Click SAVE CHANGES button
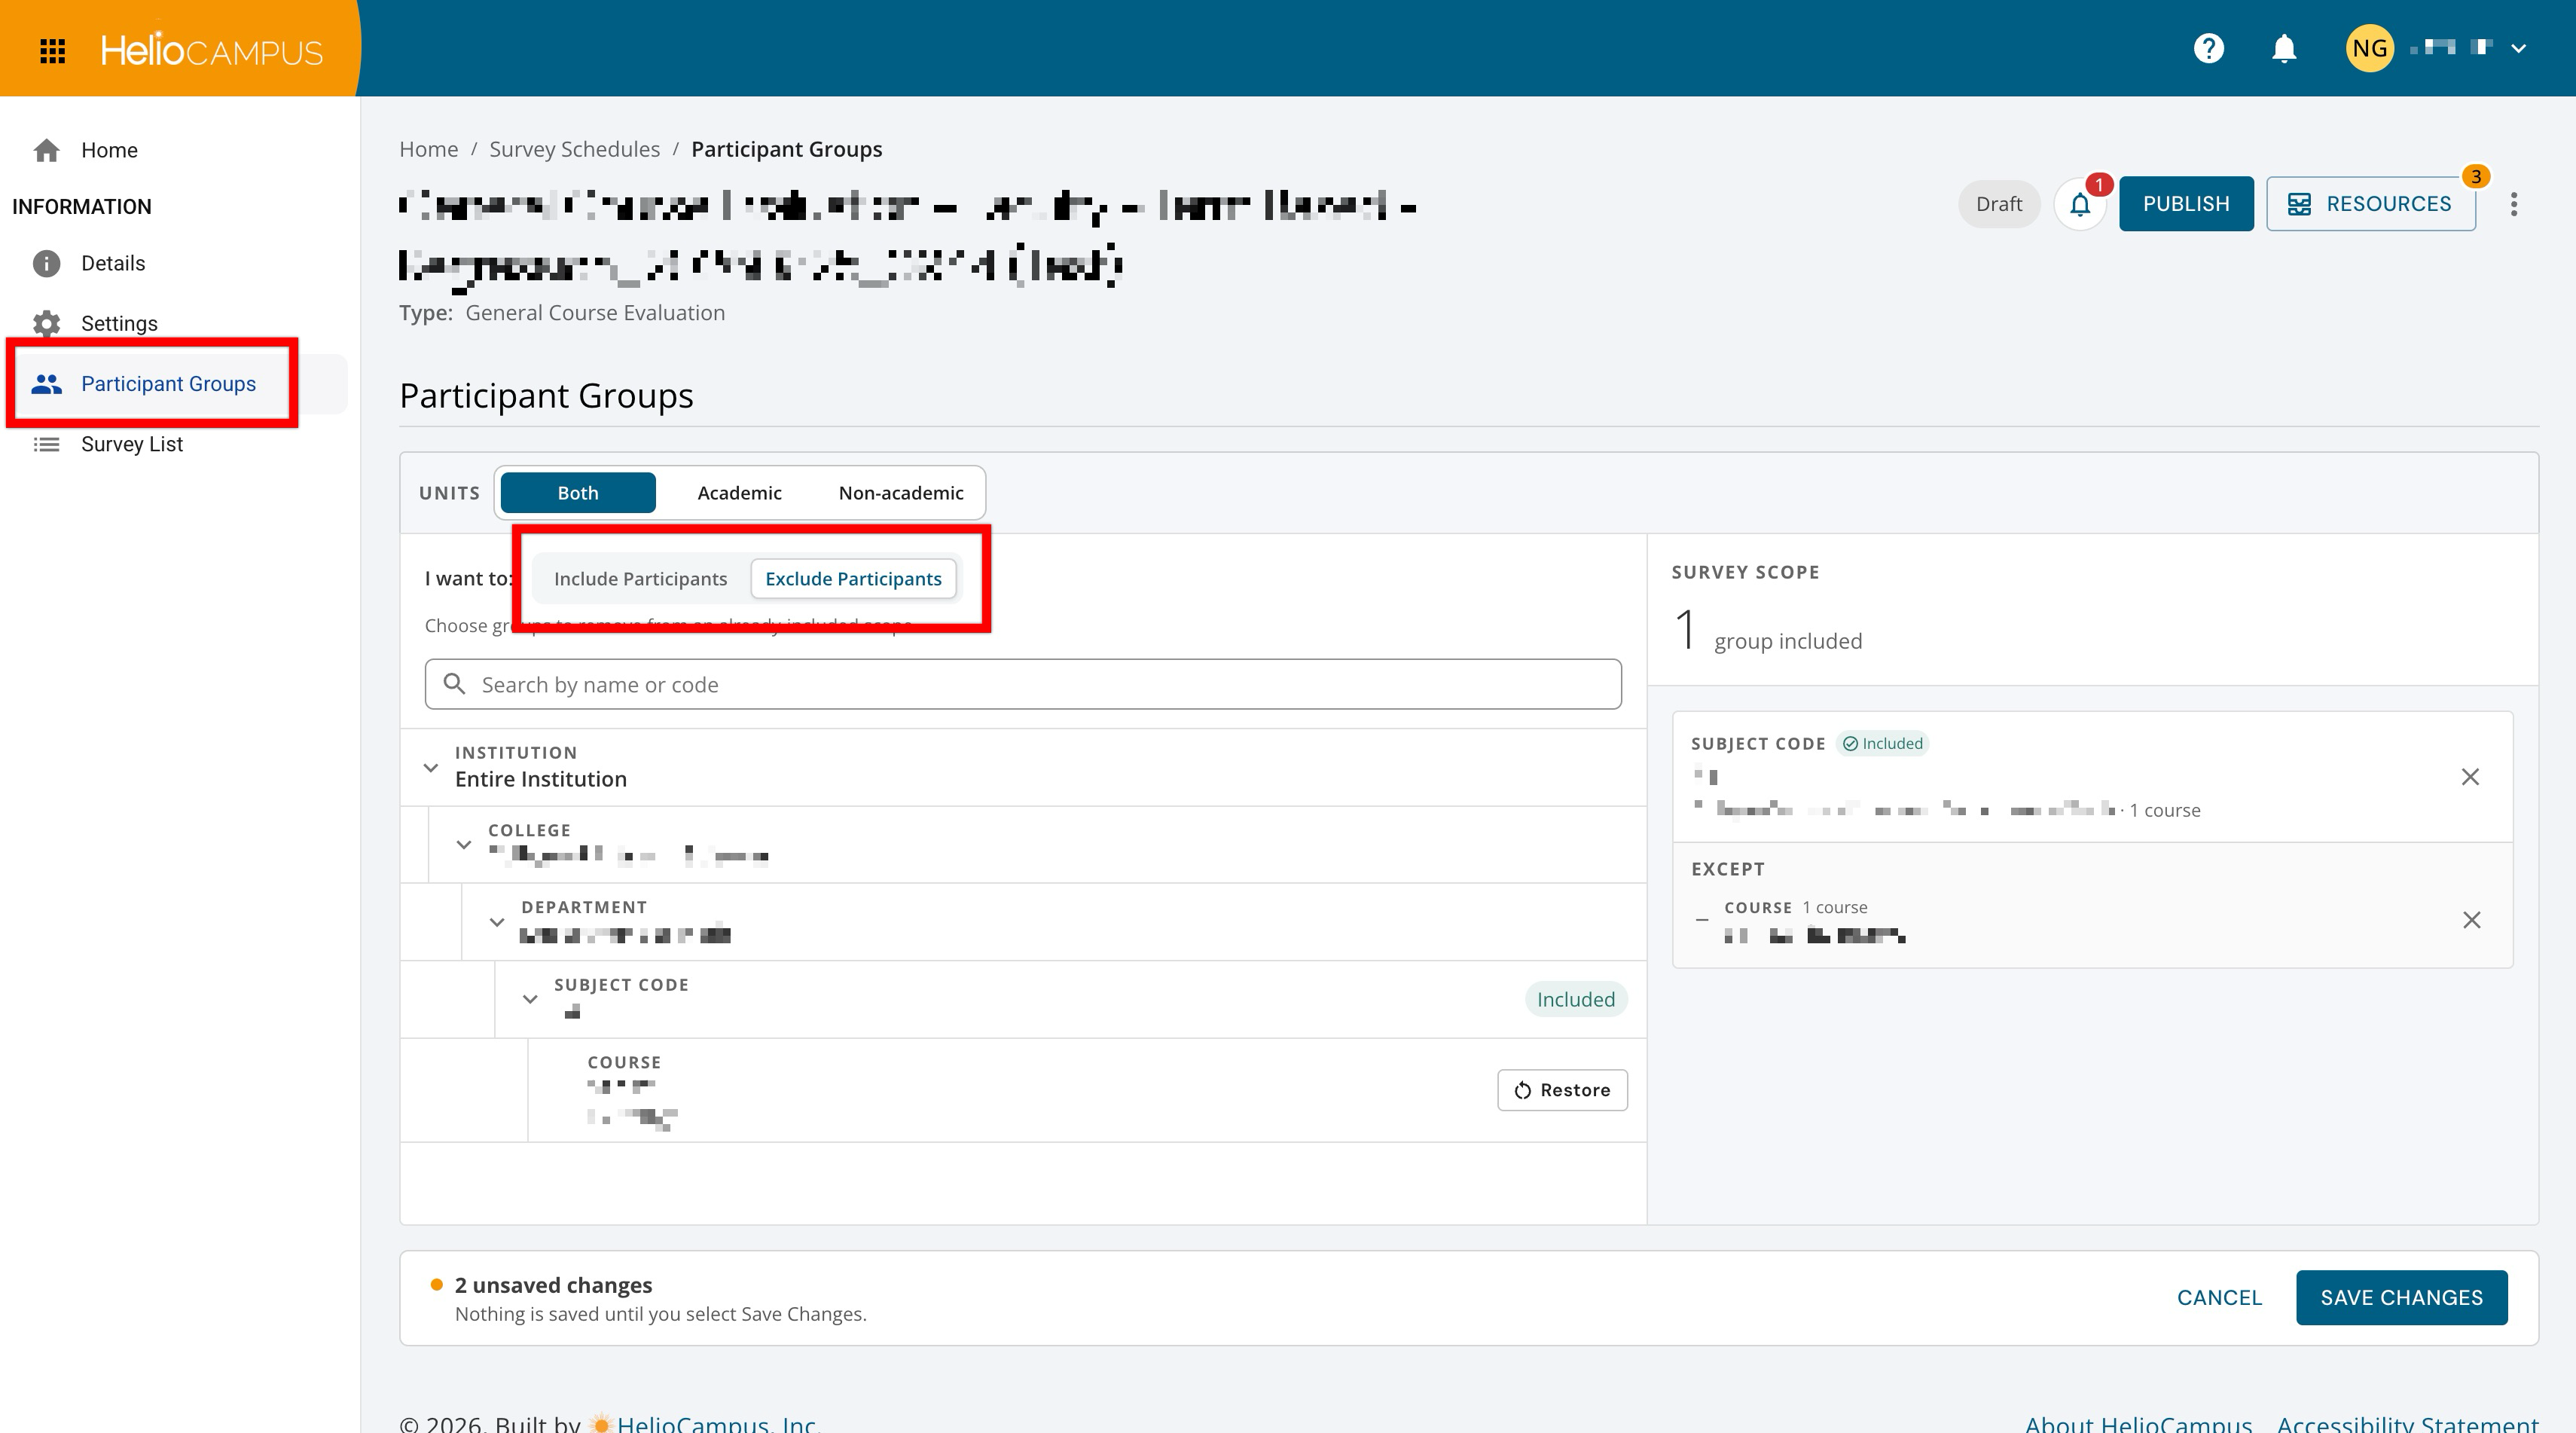The width and height of the screenshot is (2576, 1433). (x=2401, y=1298)
